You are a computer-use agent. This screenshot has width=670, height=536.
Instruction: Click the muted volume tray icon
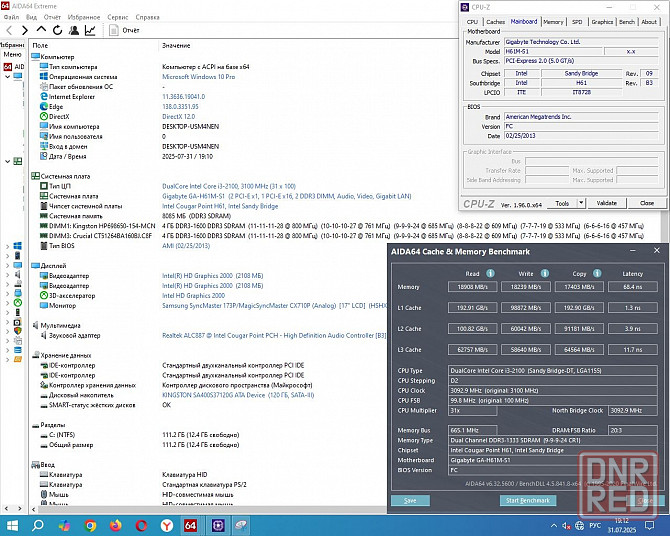[x=567, y=526]
